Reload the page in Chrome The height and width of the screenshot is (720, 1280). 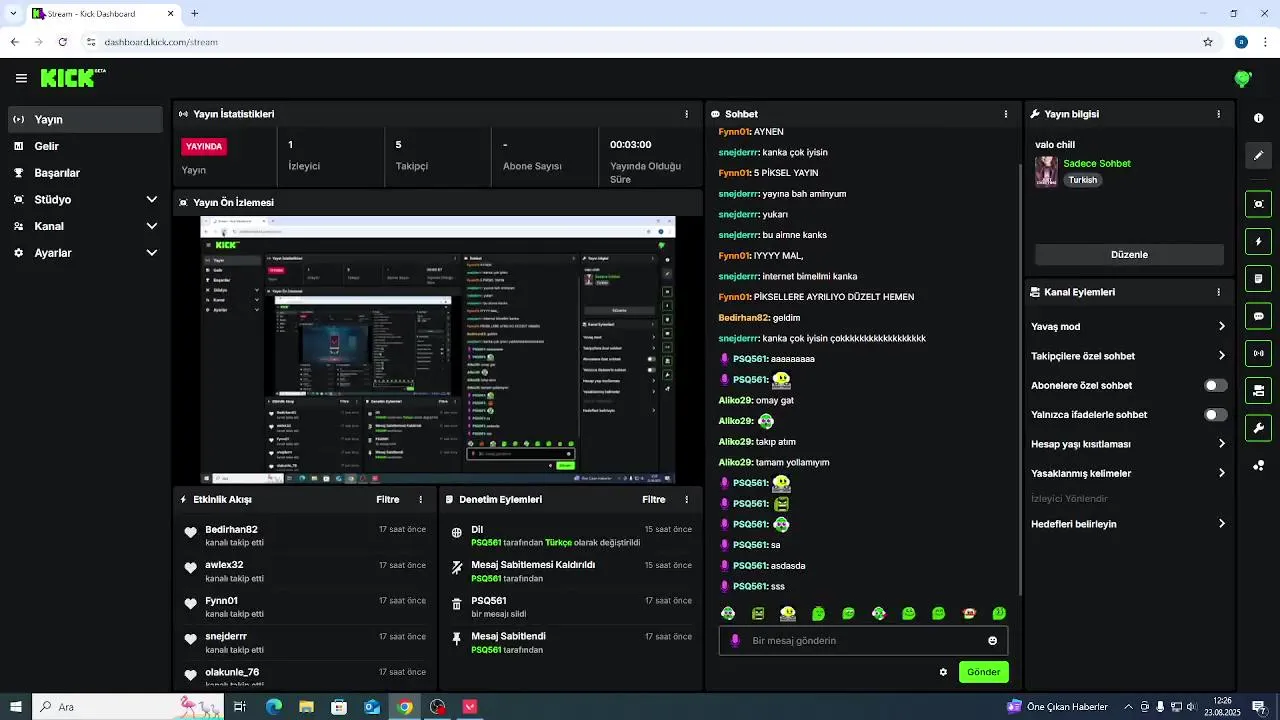62,42
